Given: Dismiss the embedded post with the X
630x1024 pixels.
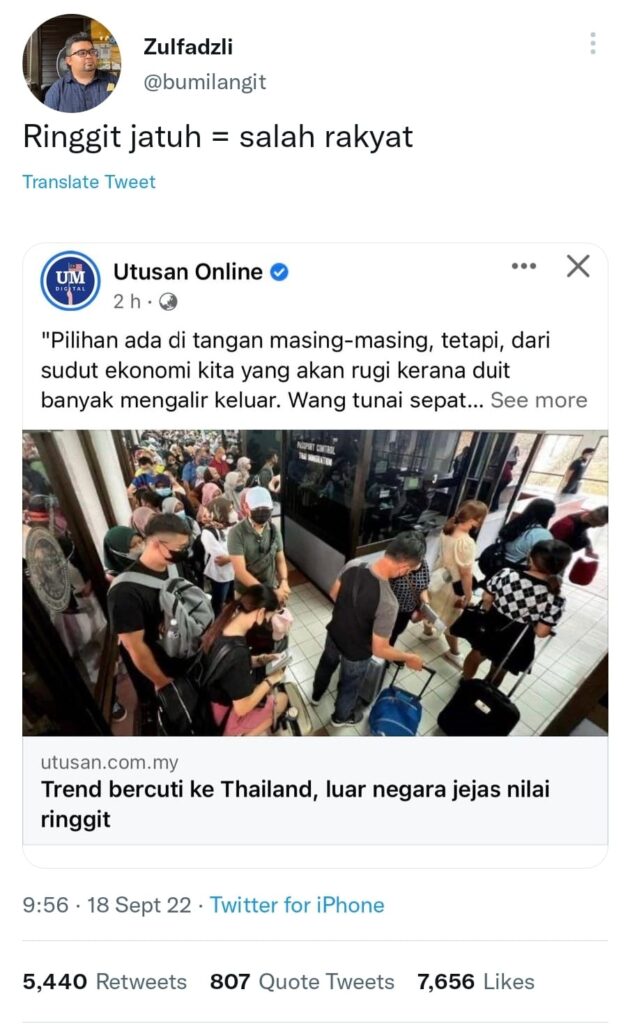Looking at the screenshot, I should pos(578,266).
